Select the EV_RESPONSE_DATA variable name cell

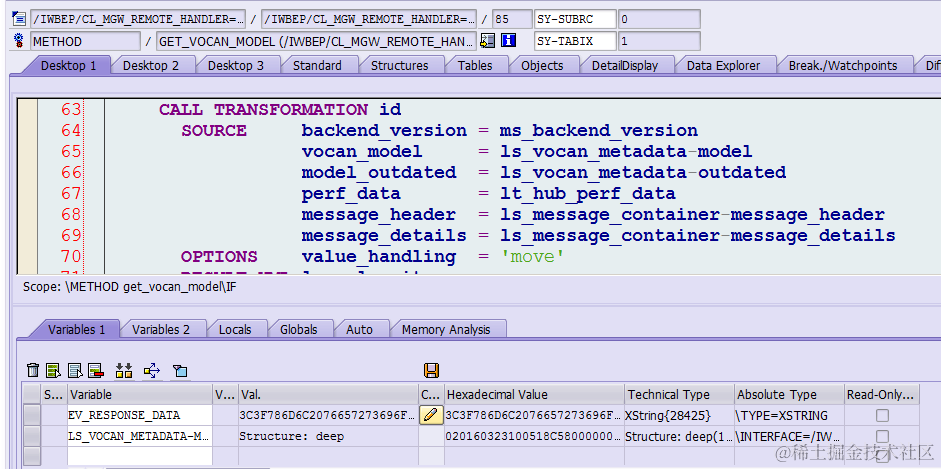click(x=140, y=415)
